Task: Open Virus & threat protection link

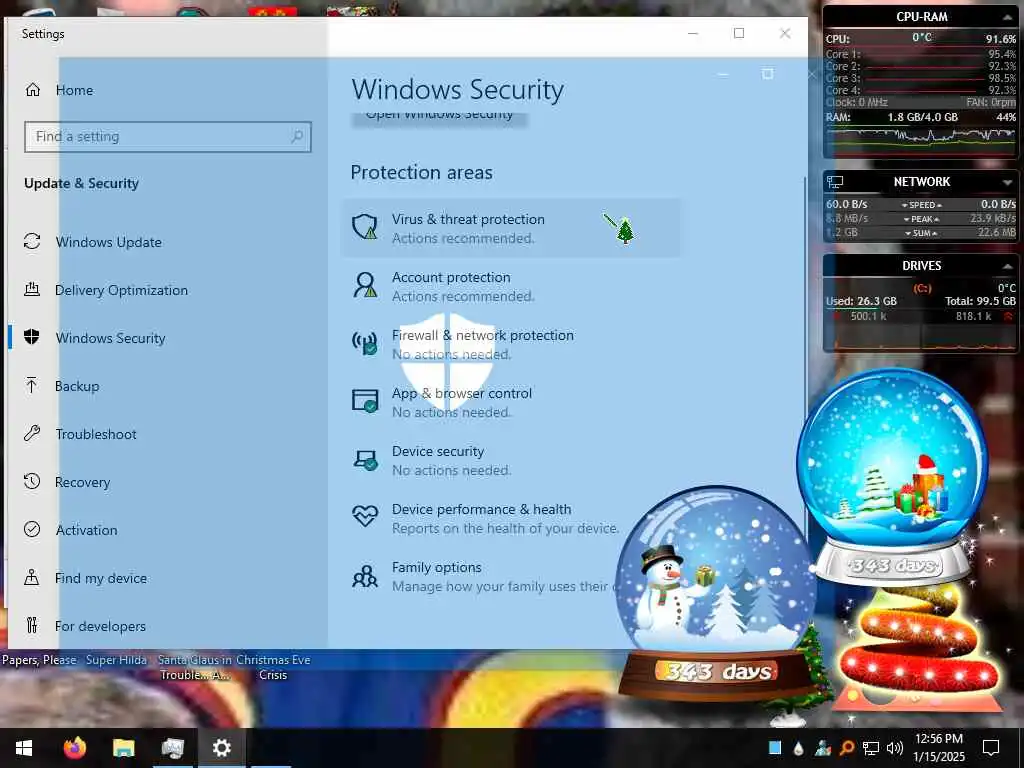Action: coord(468,219)
